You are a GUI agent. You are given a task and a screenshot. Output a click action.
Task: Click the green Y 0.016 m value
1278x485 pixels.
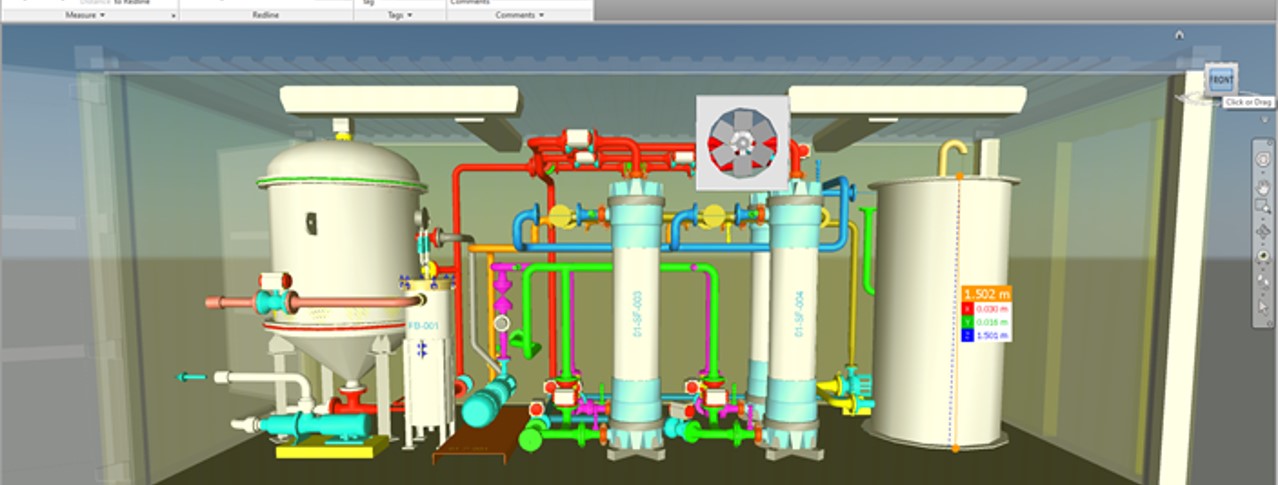pyautogui.click(x=986, y=322)
